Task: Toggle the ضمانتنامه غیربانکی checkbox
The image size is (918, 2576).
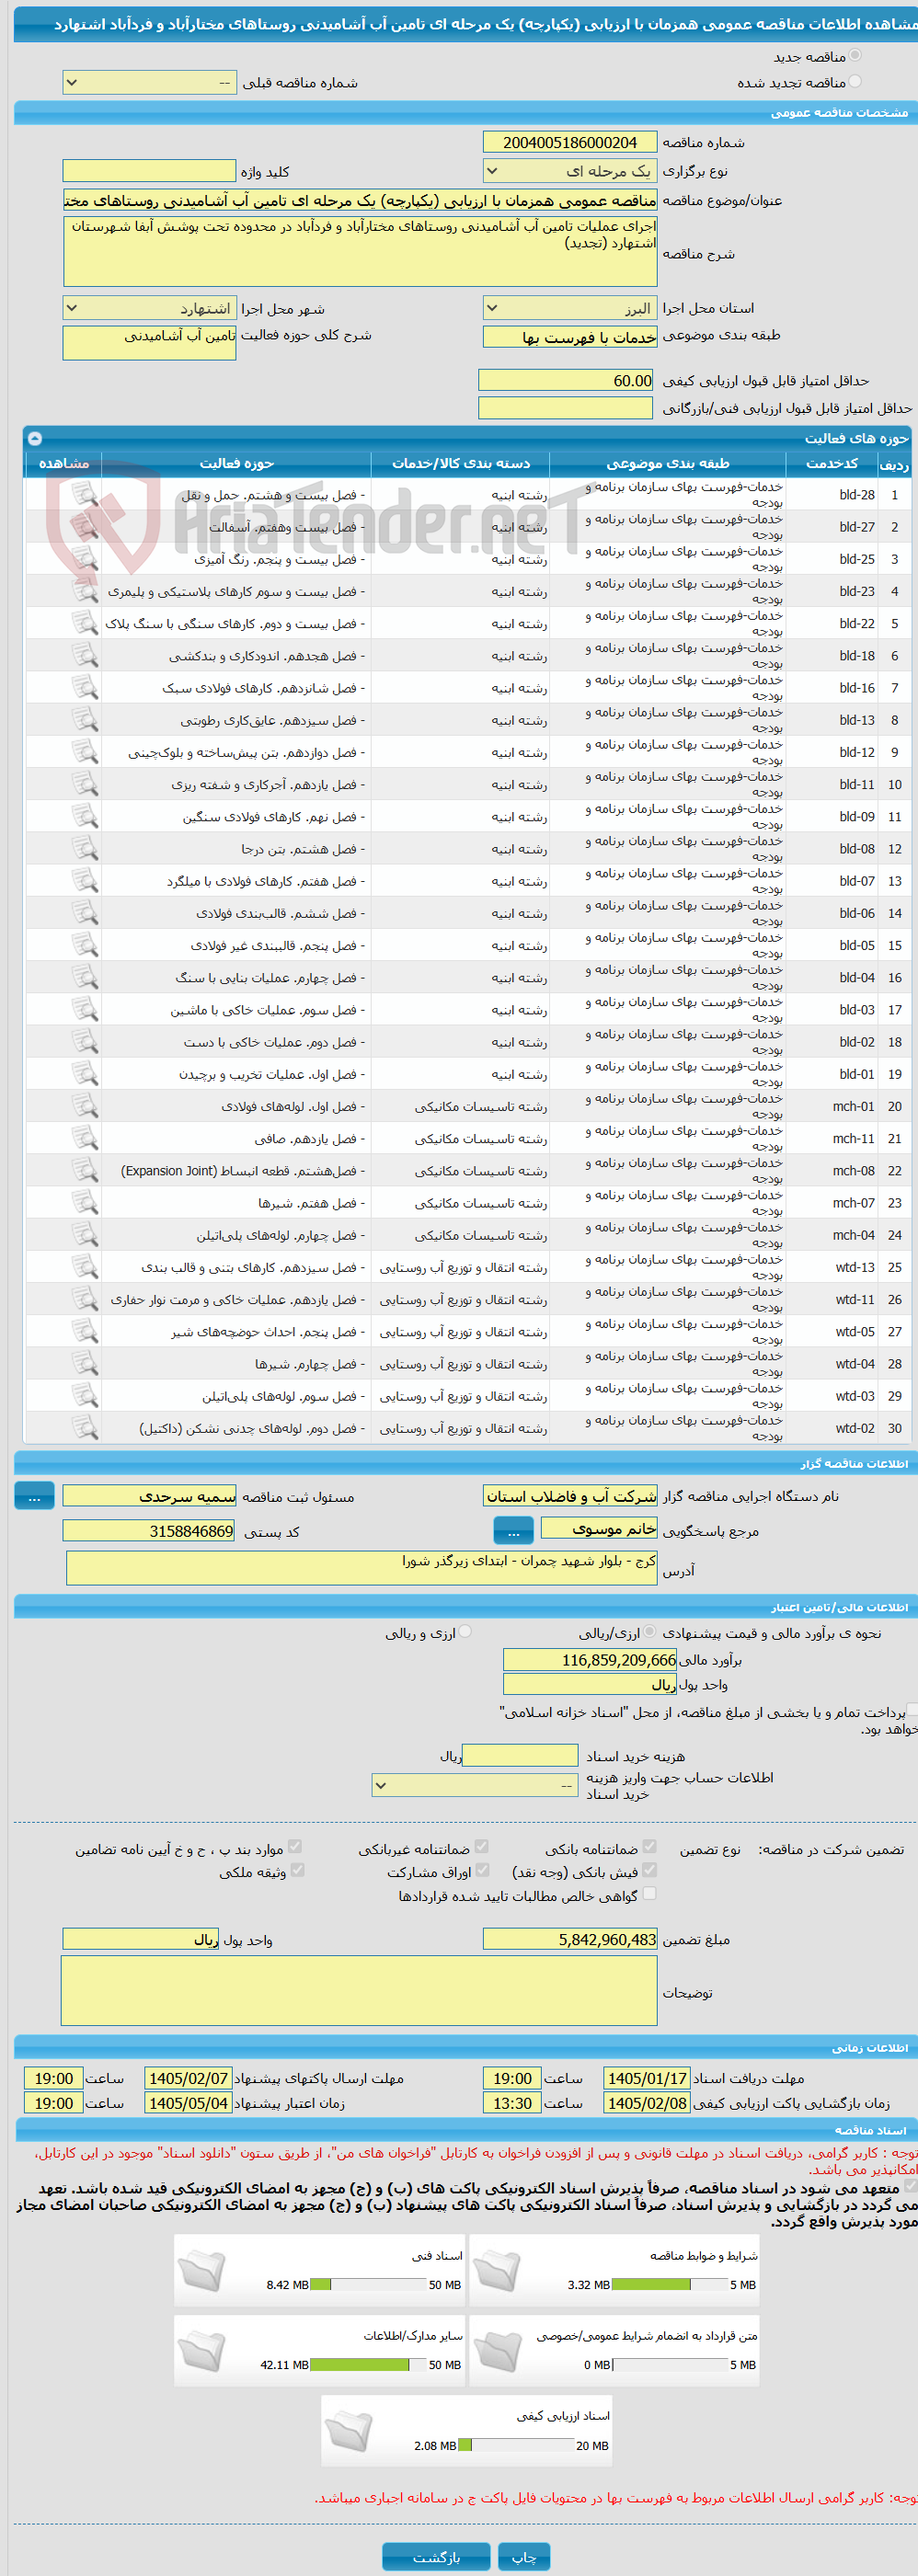Action: [482, 1847]
